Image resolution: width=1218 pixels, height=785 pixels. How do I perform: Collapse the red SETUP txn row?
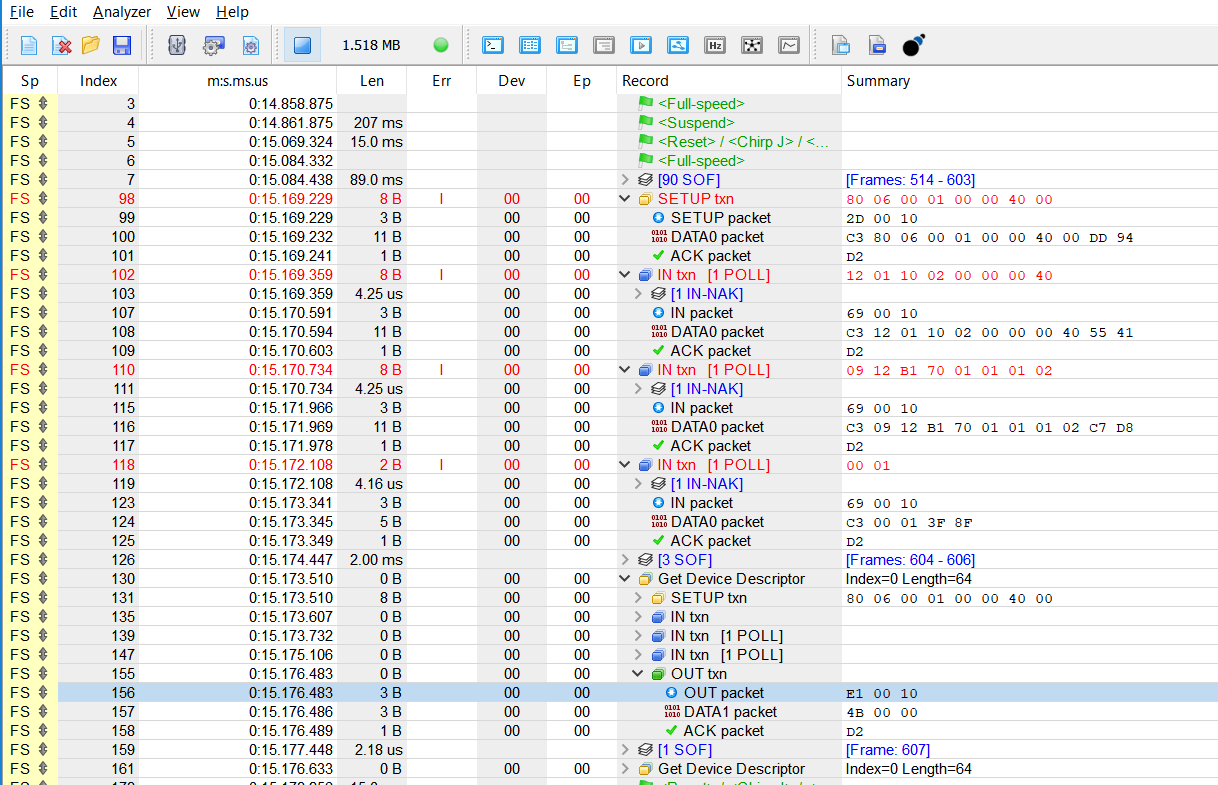point(626,199)
